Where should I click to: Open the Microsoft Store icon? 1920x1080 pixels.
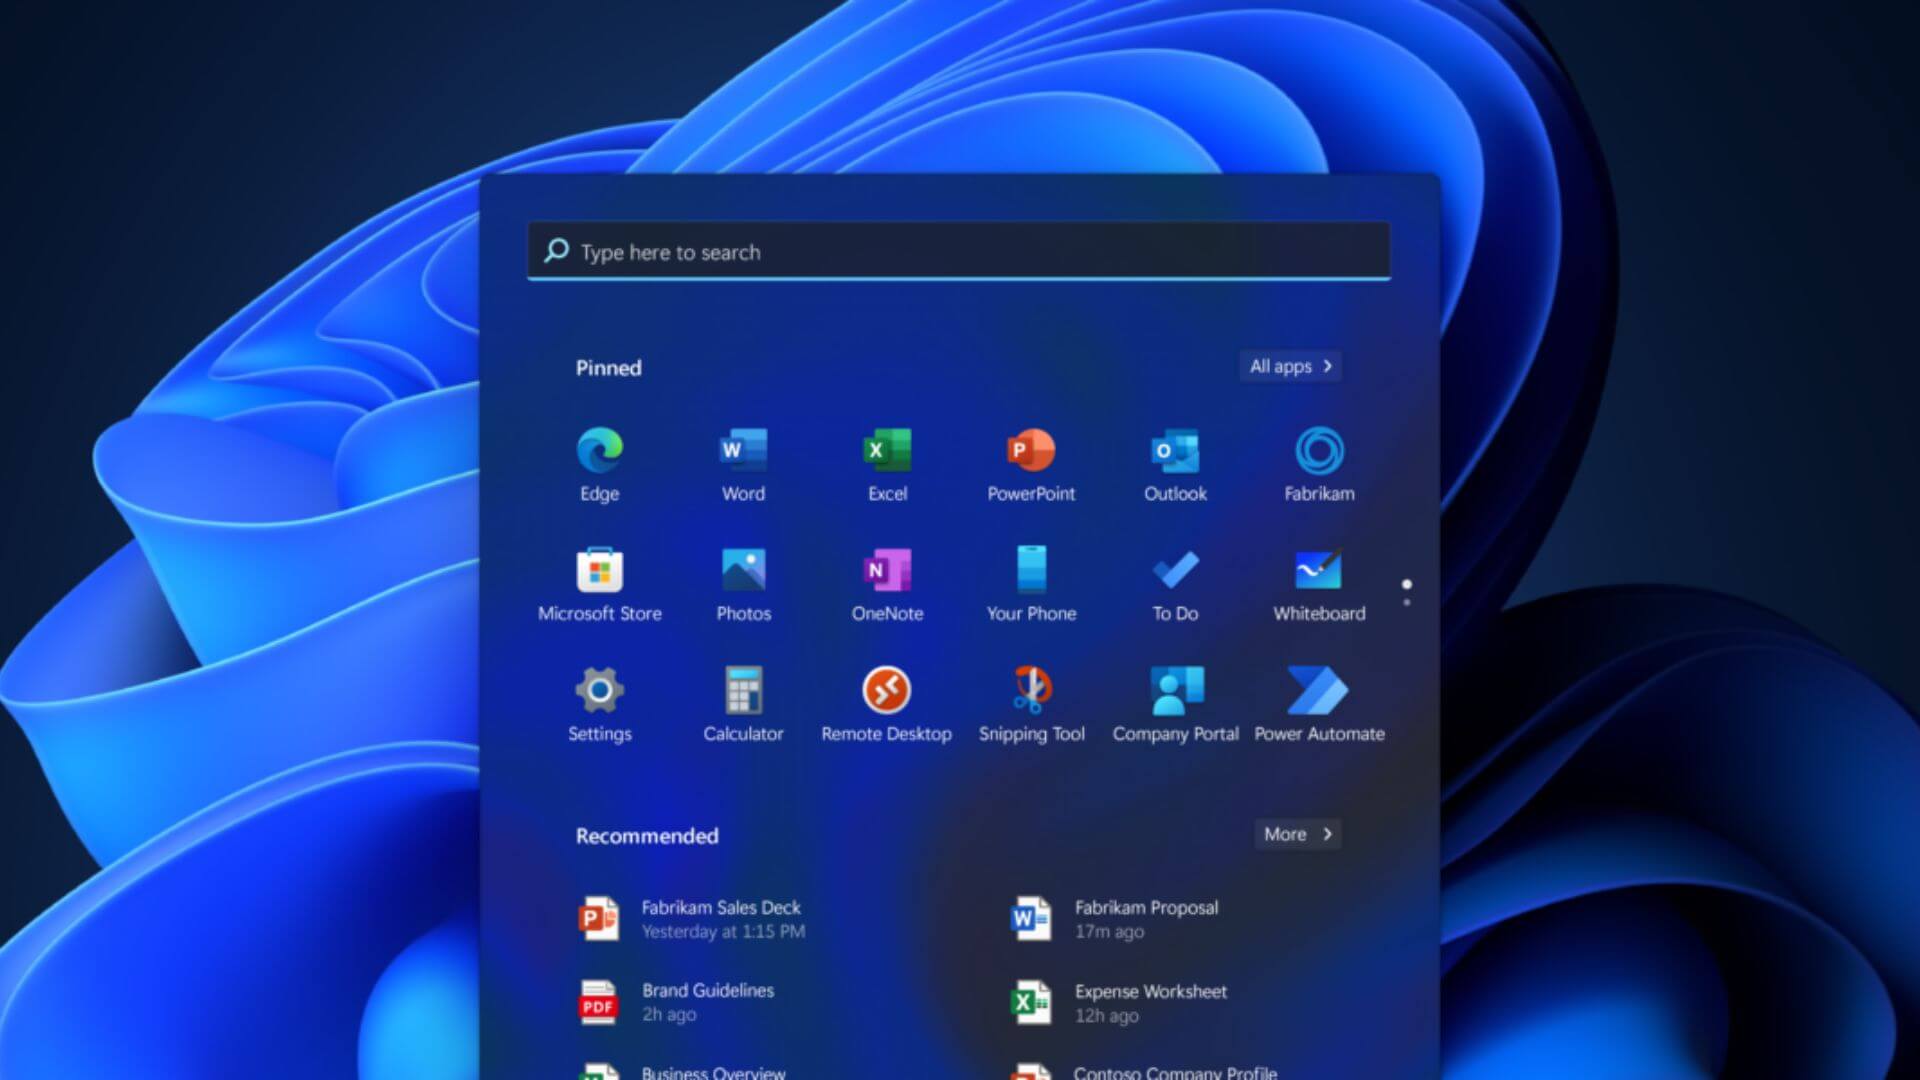click(x=600, y=571)
